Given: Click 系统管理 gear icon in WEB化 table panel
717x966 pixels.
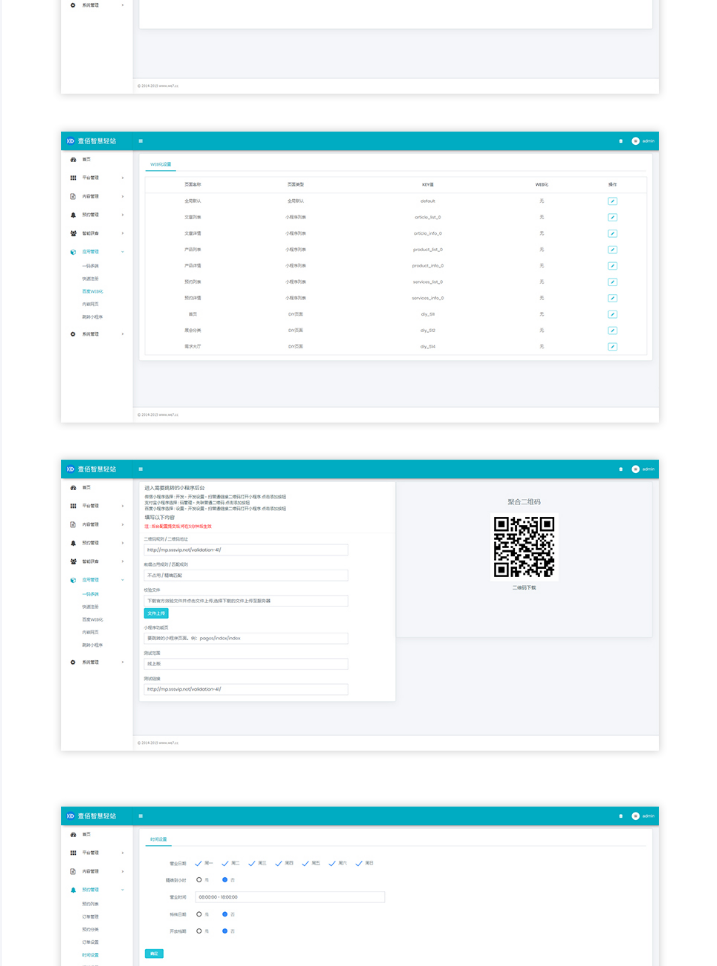Looking at the screenshot, I should pyautogui.click(x=73, y=334).
